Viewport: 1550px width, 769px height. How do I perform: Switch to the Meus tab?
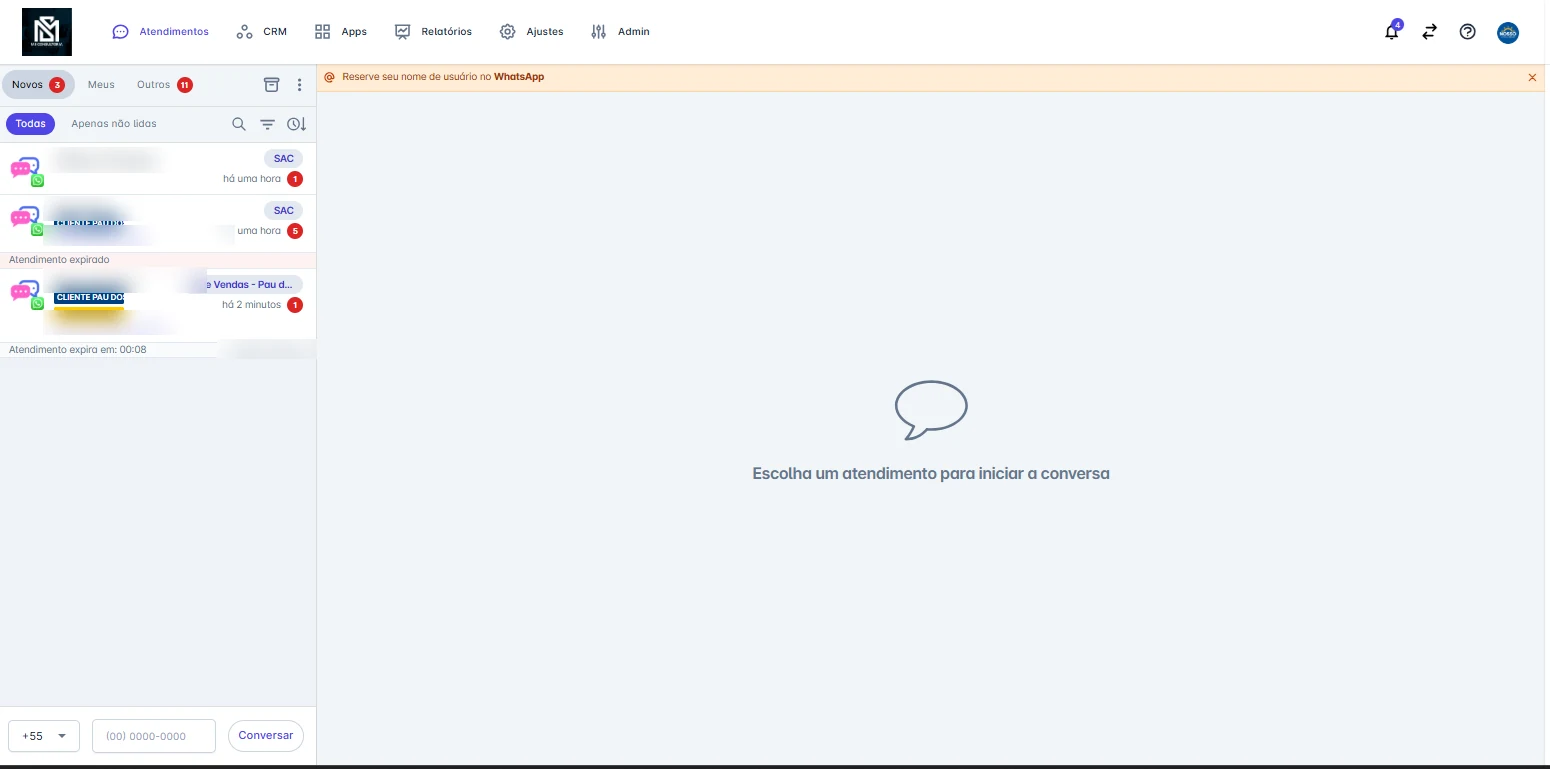(x=101, y=85)
